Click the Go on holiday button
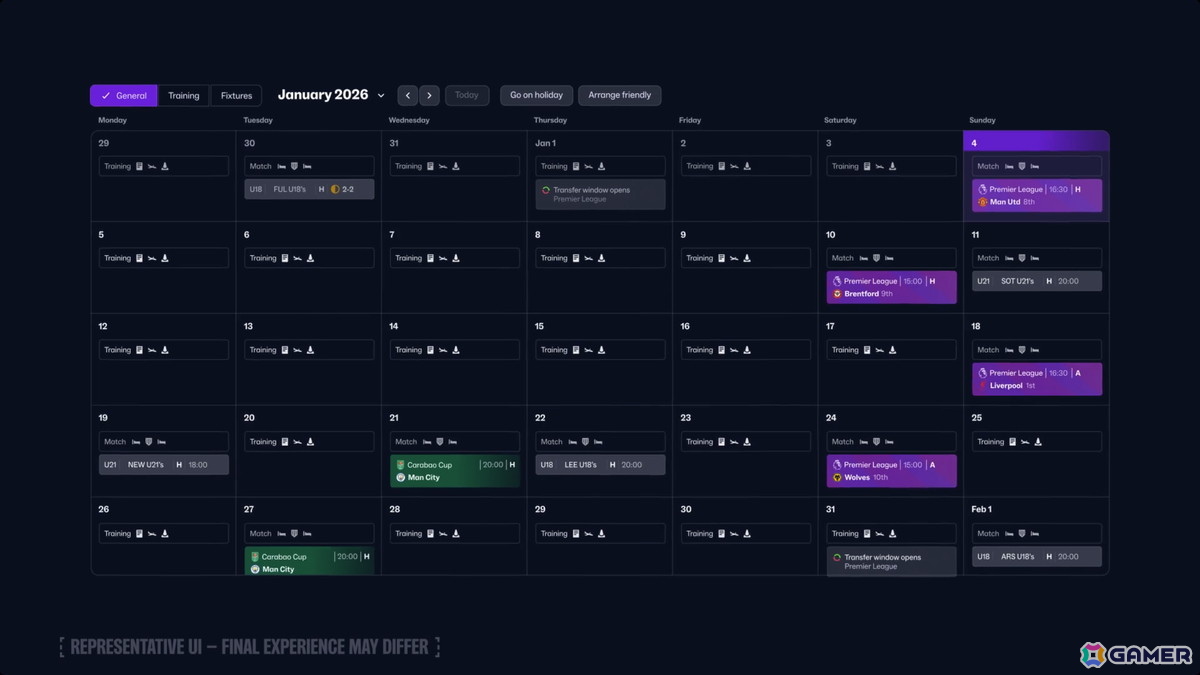1200x675 pixels. (536, 96)
